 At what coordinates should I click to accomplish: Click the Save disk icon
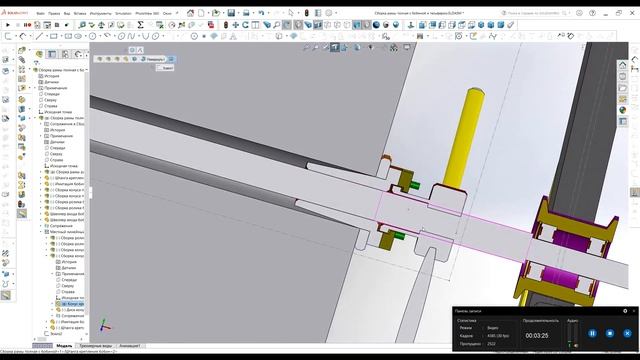[x=231, y=13]
